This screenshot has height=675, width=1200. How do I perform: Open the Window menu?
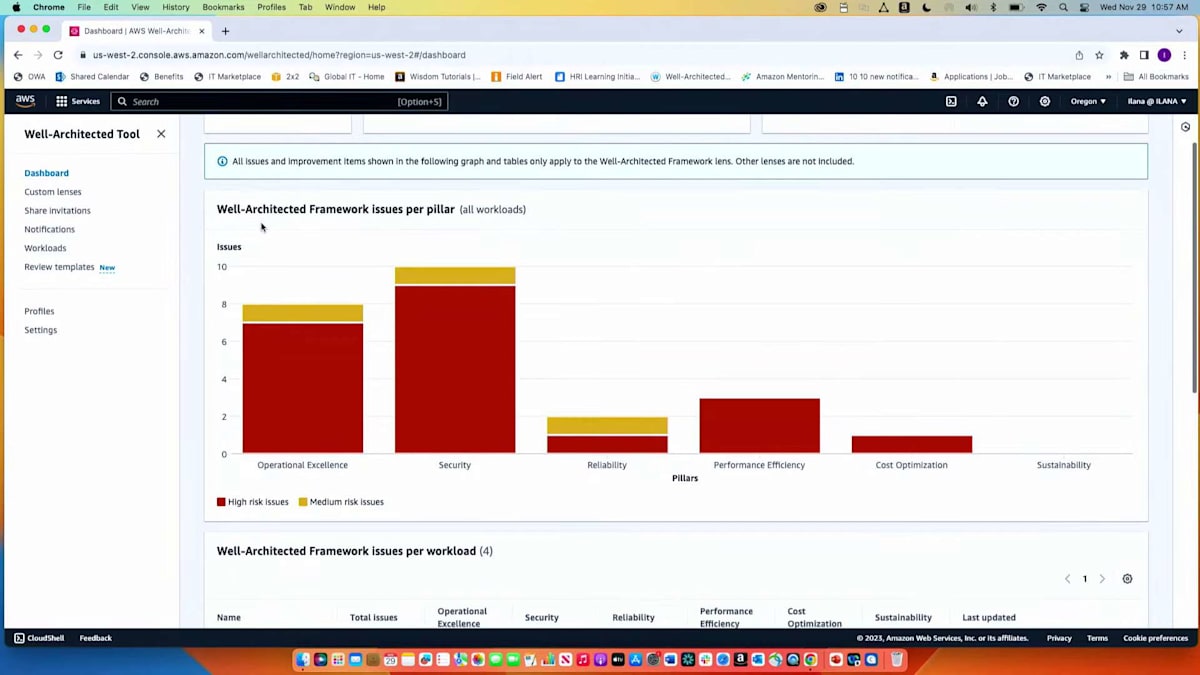(340, 7)
